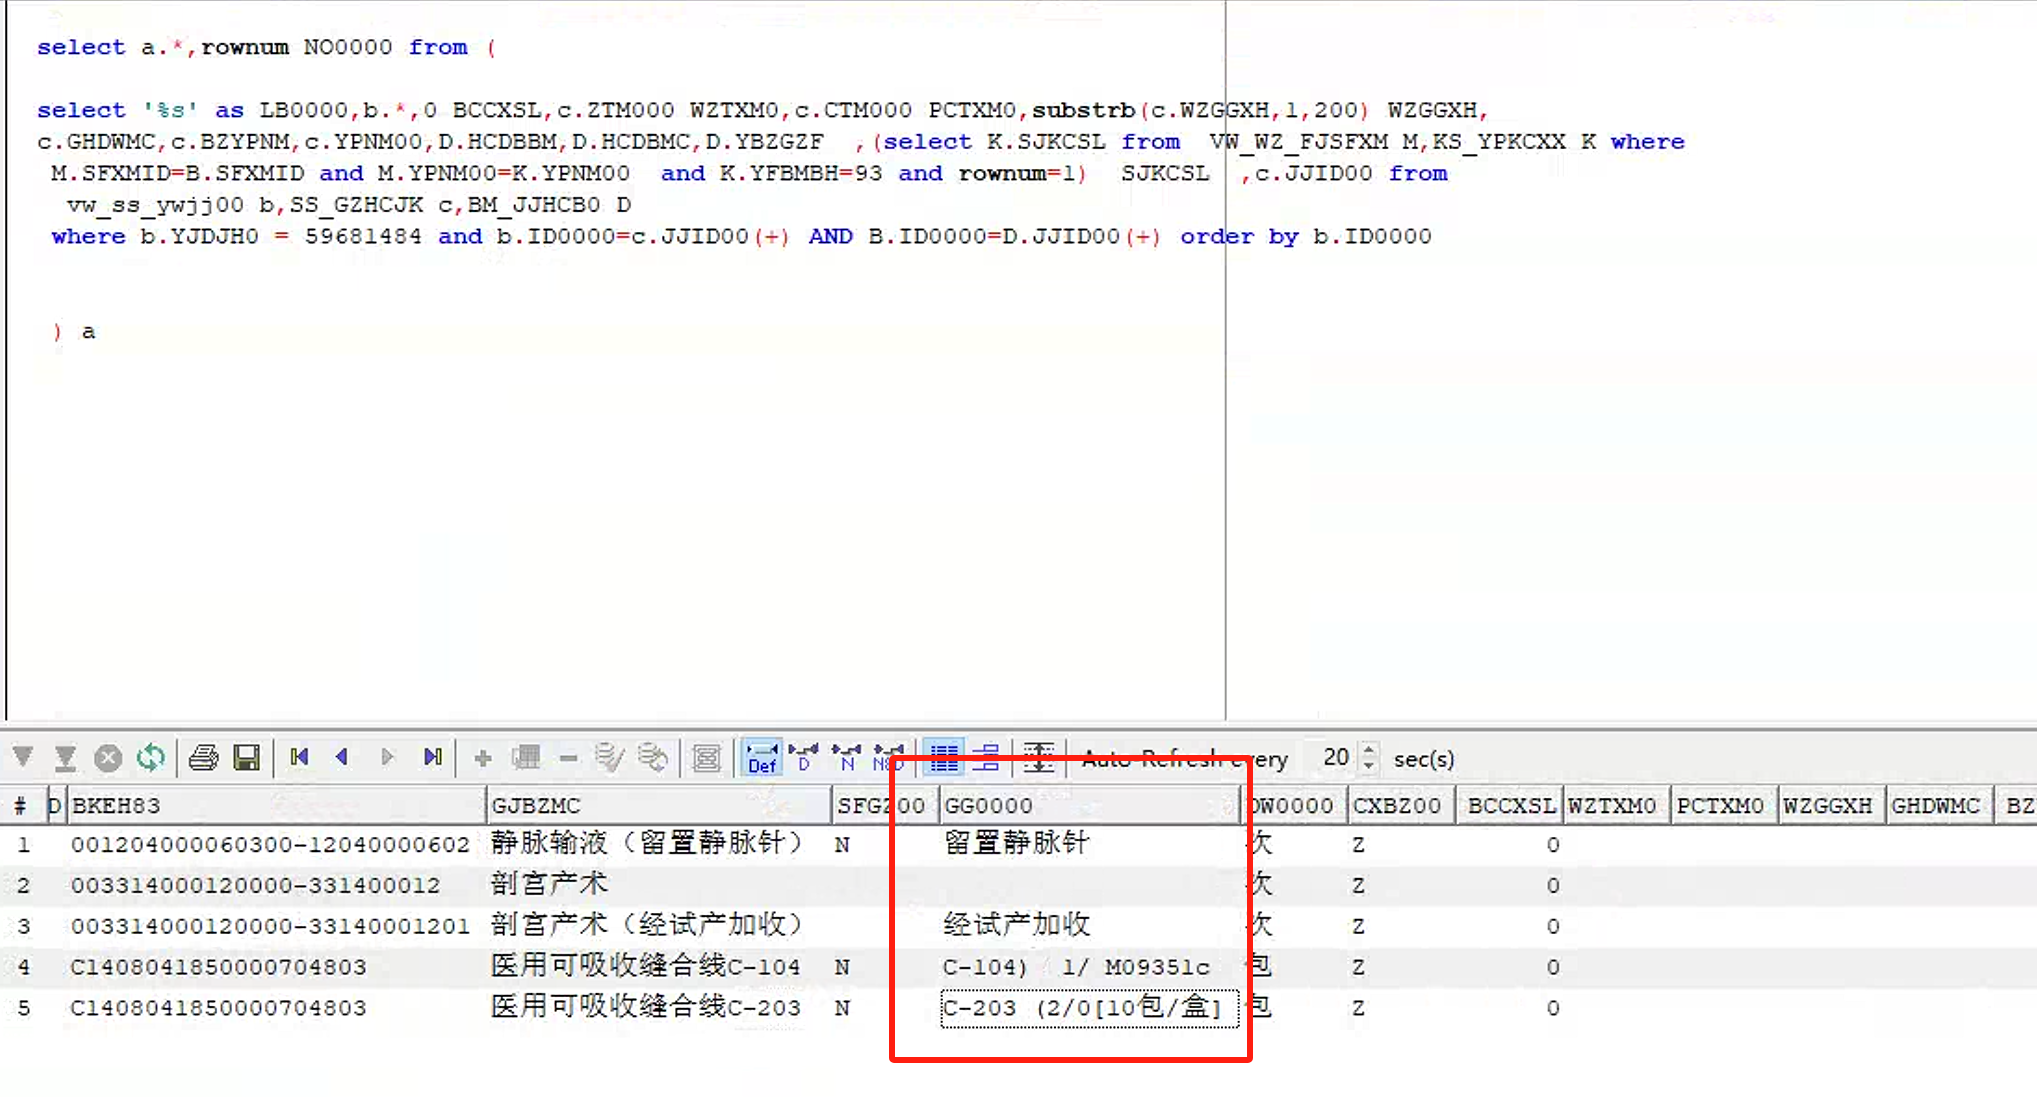Go to previous record

pos(342,757)
